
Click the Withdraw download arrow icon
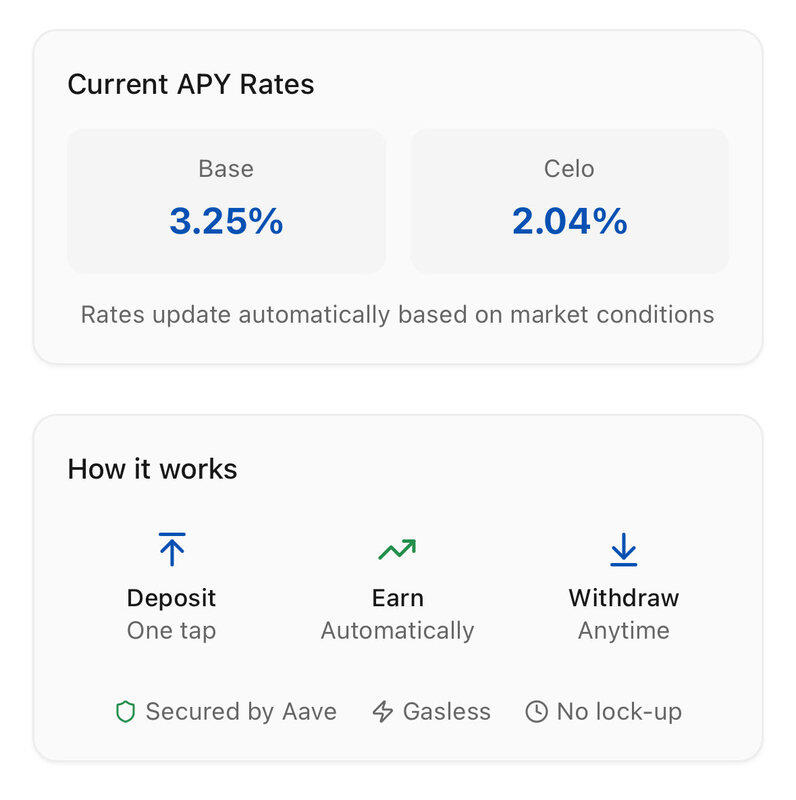pos(623,549)
